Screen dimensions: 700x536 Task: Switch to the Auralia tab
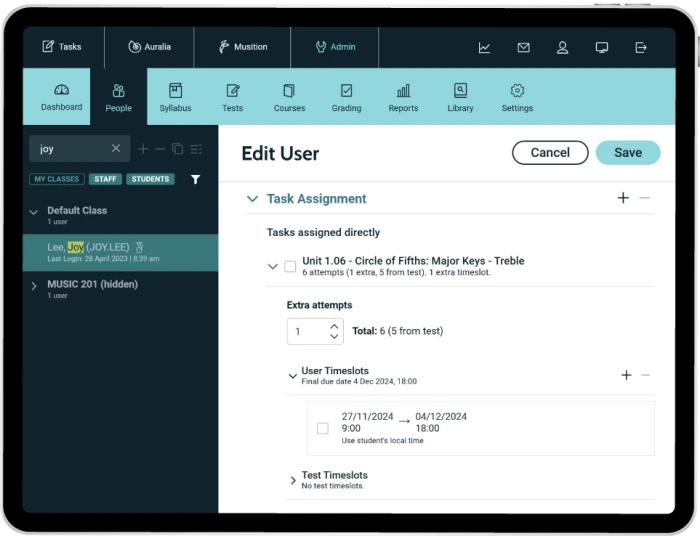(149, 47)
